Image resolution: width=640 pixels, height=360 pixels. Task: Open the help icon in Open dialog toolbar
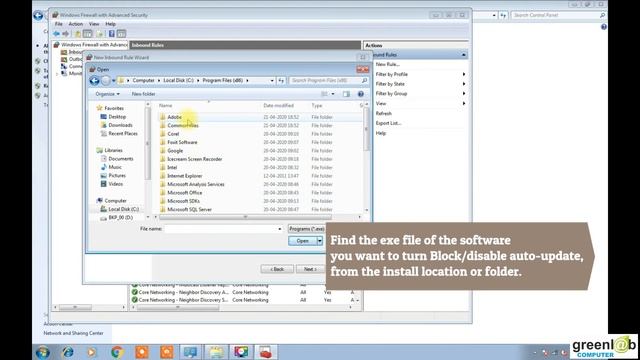click(x=361, y=94)
